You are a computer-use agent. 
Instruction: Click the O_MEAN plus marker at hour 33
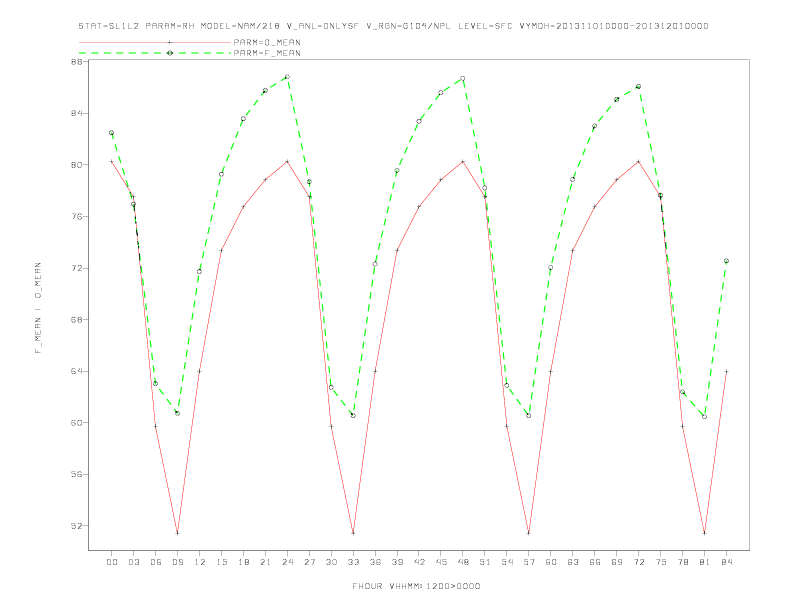353,533
